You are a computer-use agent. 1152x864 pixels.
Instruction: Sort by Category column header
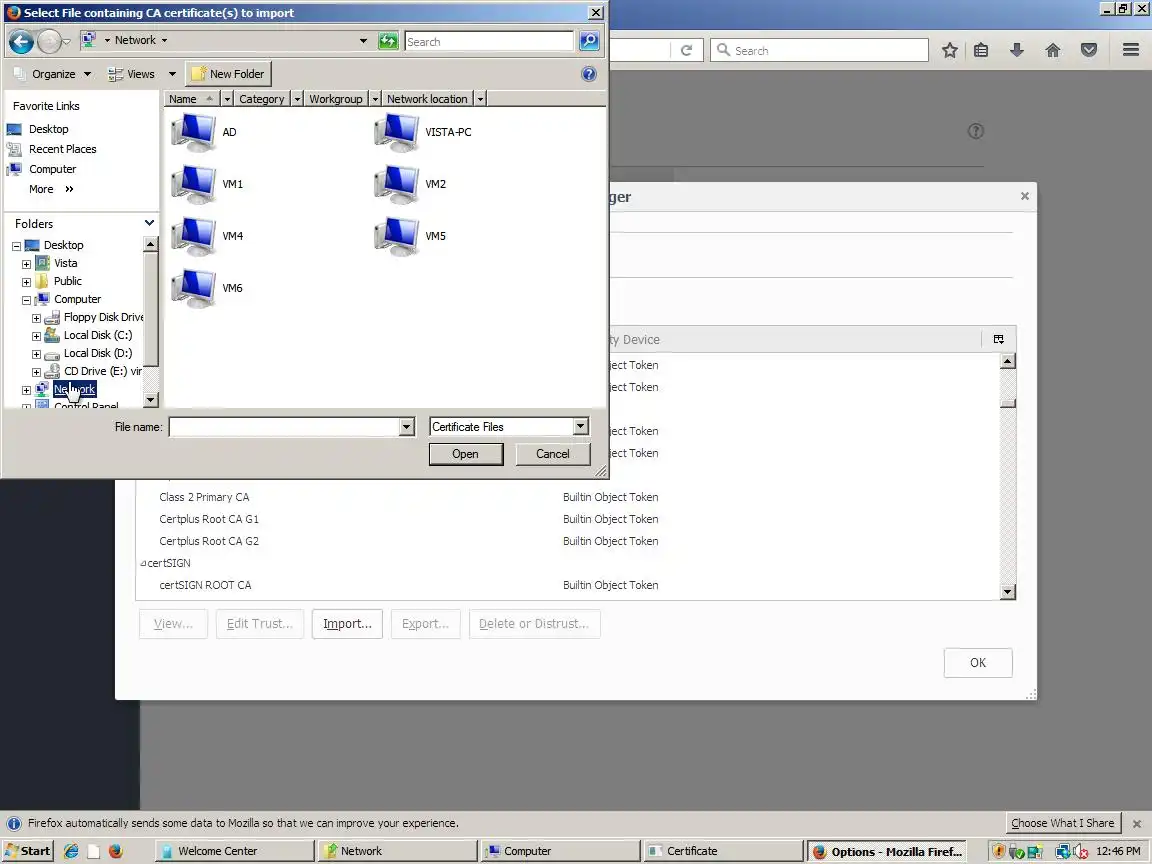262,98
